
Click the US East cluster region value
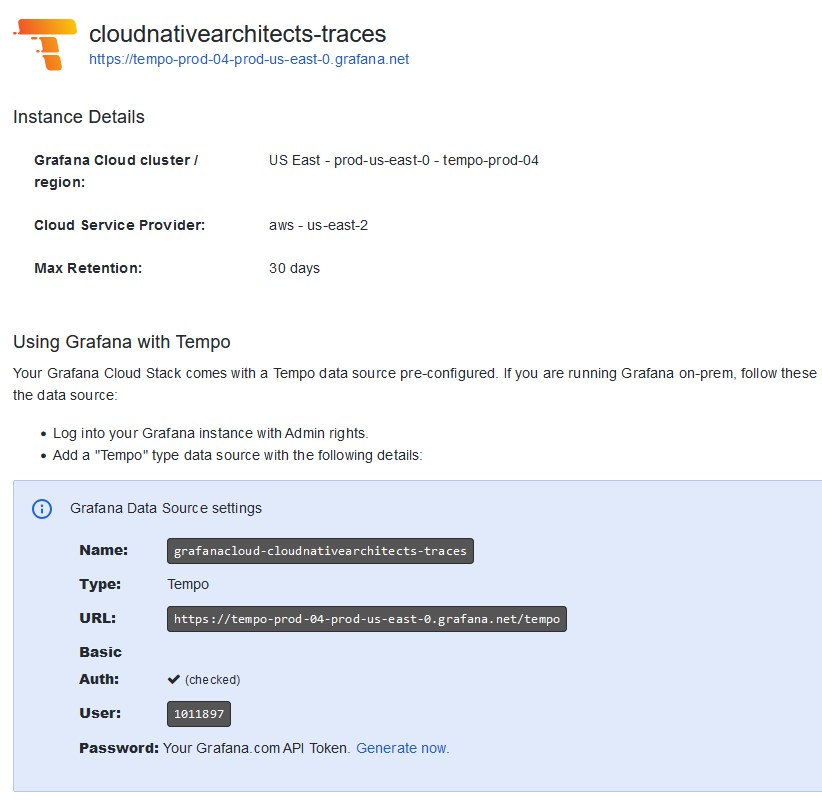[403, 160]
